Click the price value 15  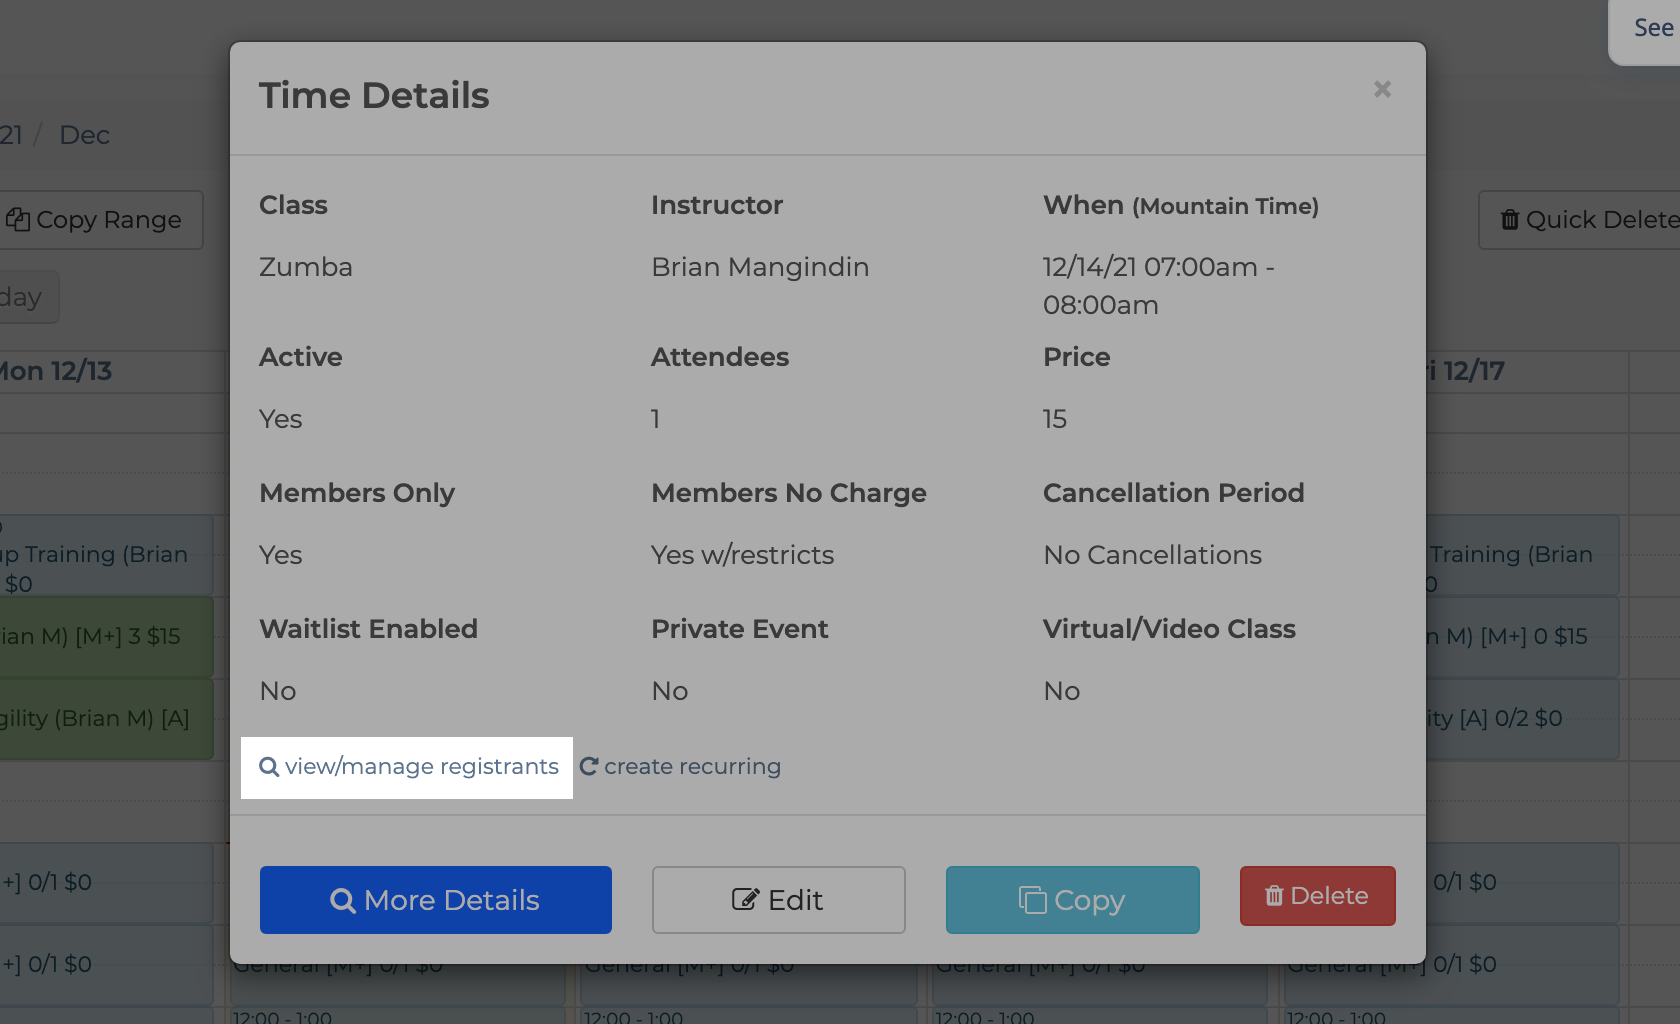coord(1055,419)
